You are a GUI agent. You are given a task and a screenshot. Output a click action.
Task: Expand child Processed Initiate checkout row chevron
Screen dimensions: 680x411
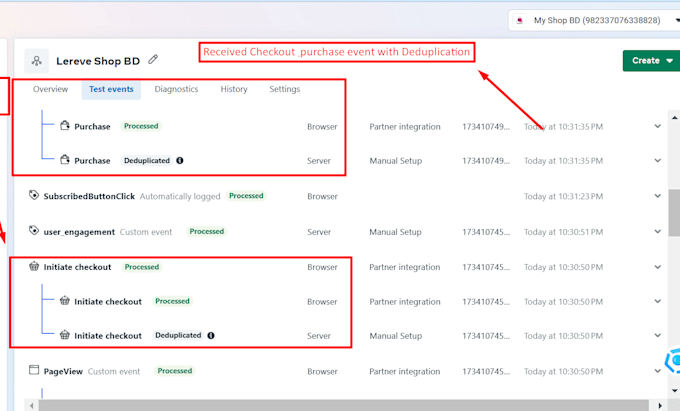[657, 301]
